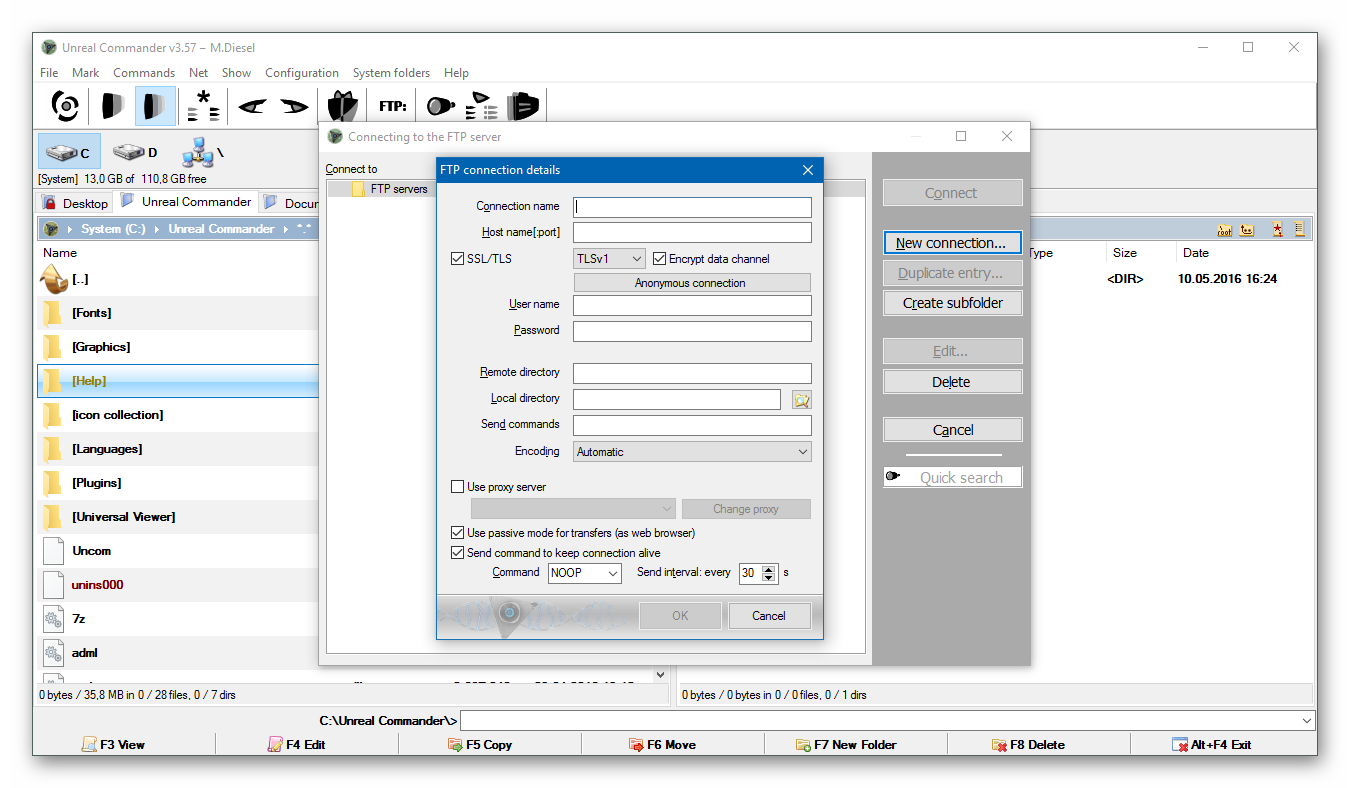Click the Anonymous connection button
1350x788 pixels.
point(692,283)
